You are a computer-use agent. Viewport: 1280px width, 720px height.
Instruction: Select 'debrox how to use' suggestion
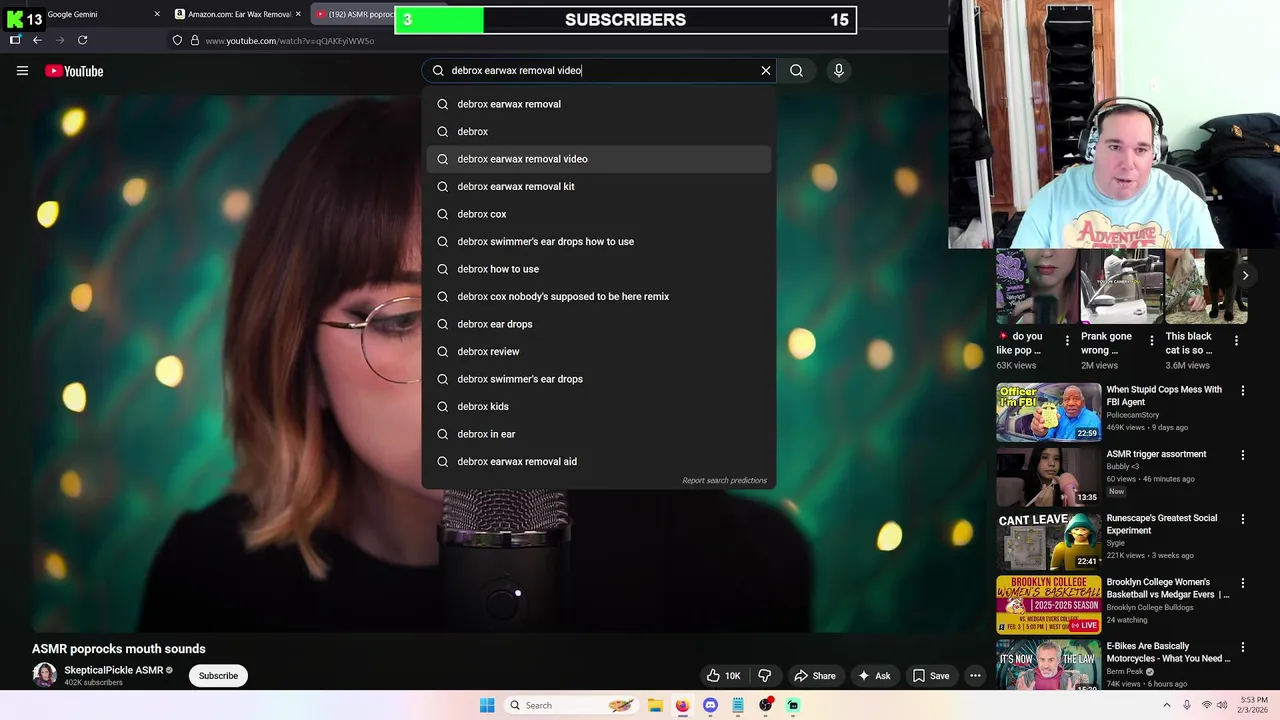[x=598, y=269]
